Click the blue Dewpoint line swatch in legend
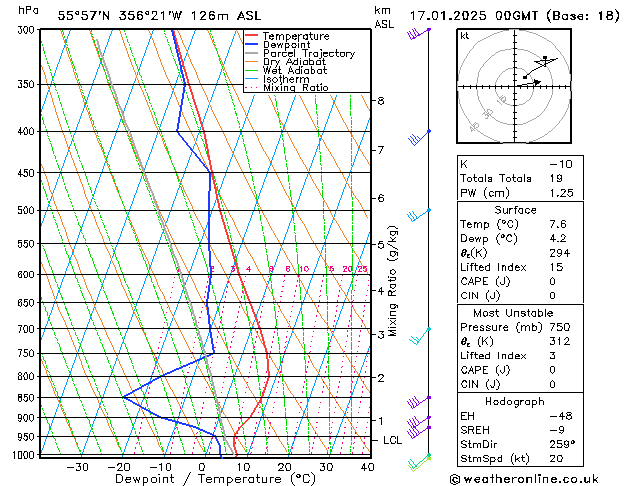Screen dimensions: 629x486 pos(251,45)
